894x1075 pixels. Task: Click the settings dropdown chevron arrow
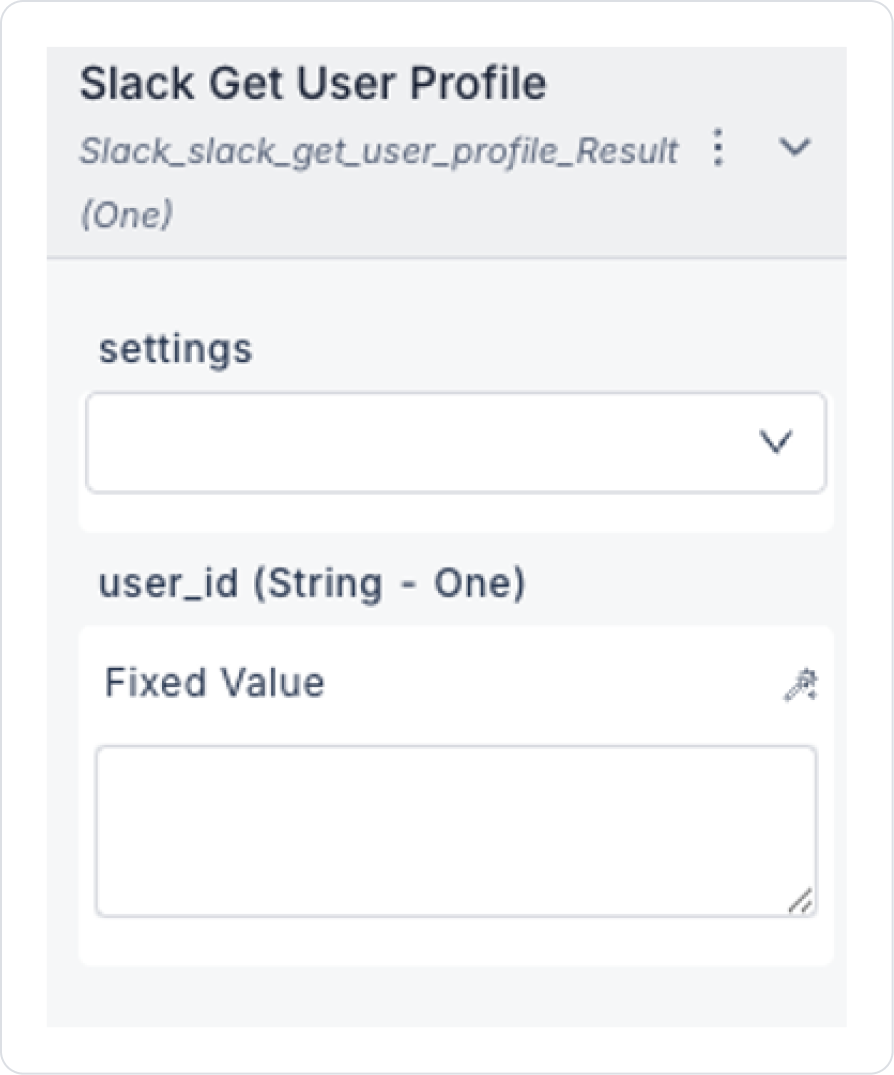pyautogui.click(x=776, y=442)
